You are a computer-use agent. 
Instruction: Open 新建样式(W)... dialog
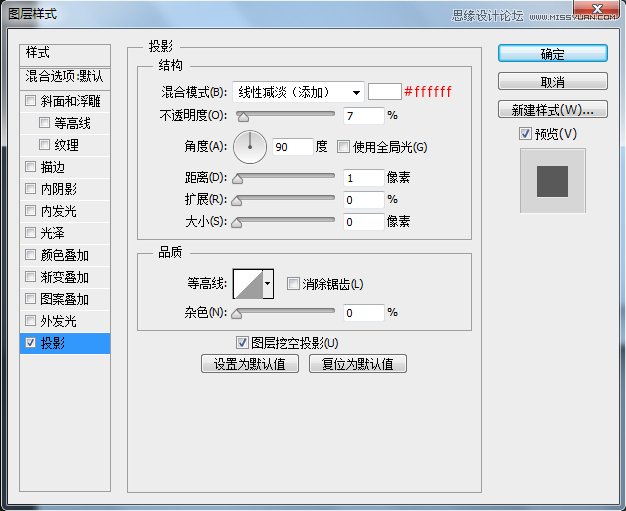(x=553, y=109)
